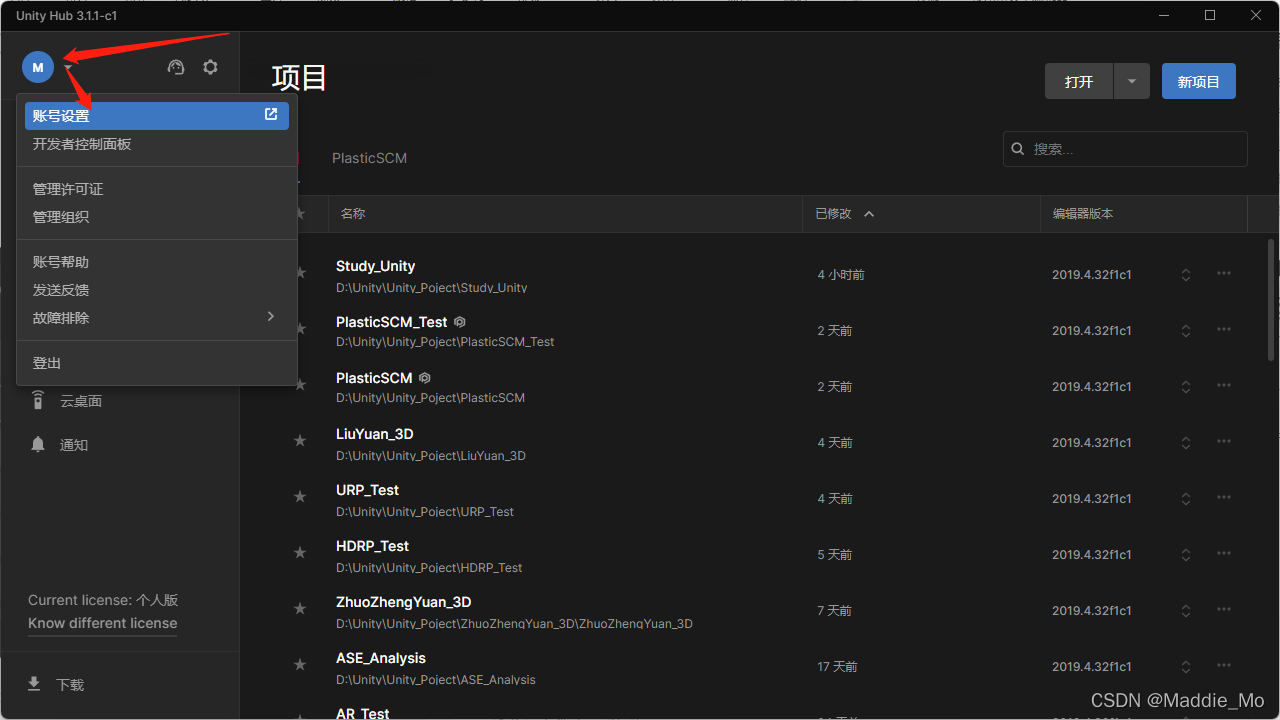Click external link icon on 账号设置
Image resolution: width=1280 pixels, height=720 pixels.
(x=271, y=115)
